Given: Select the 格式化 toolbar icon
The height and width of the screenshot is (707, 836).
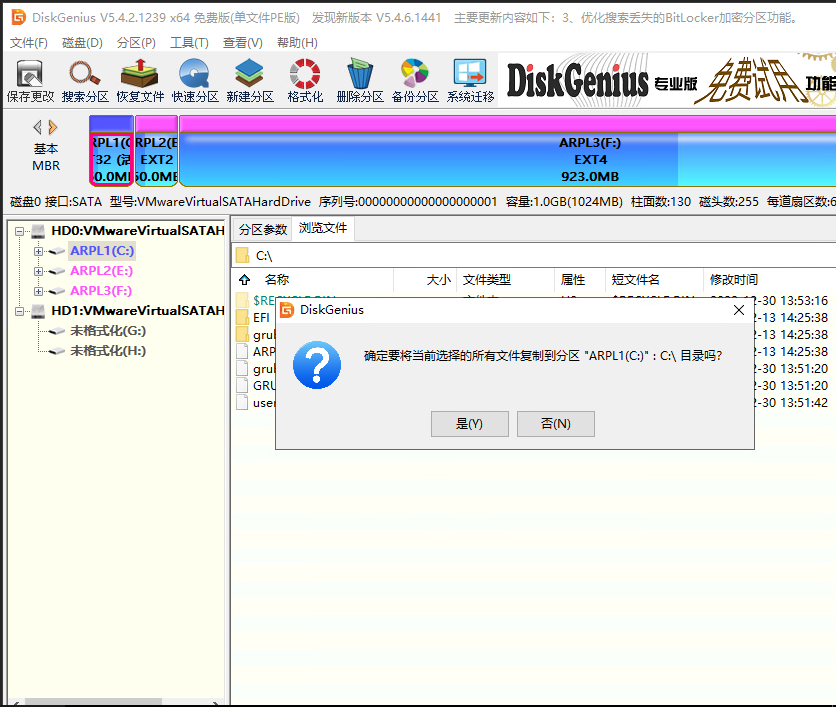Looking at the screenshot, I should 303,78.
